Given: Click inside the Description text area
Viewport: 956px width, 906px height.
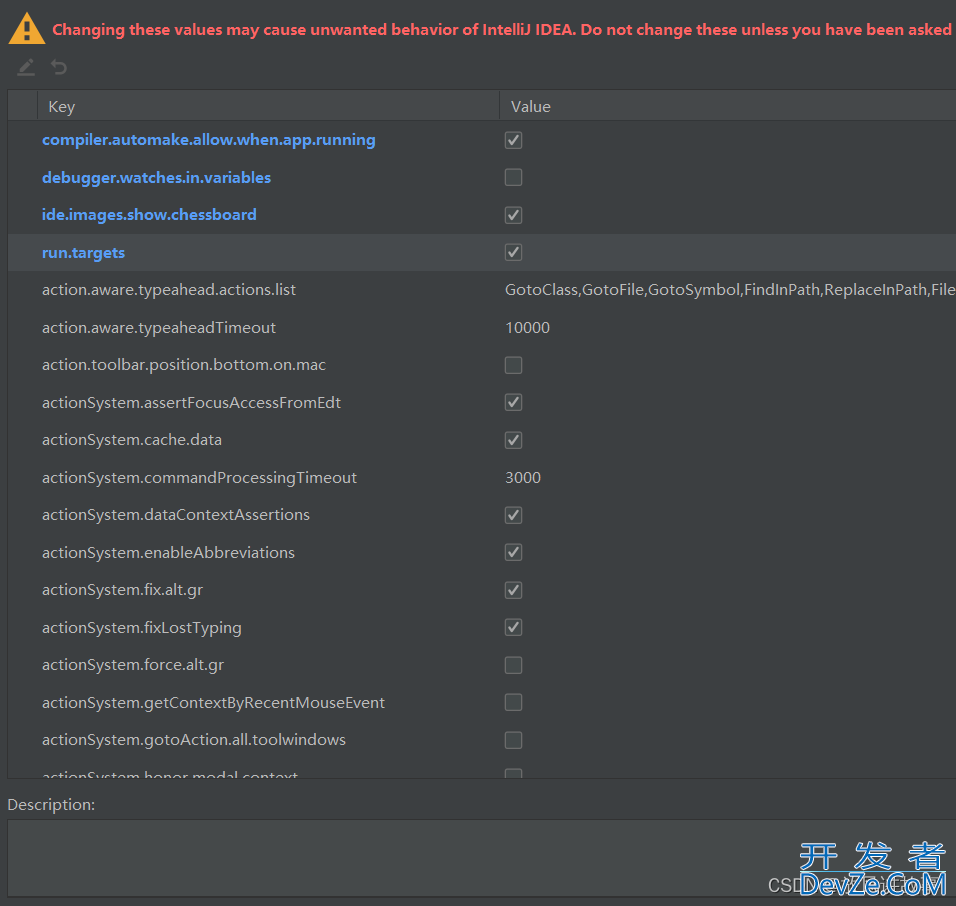Looking at the screenshot, I should pyautogui.click(x=482, y=858).
